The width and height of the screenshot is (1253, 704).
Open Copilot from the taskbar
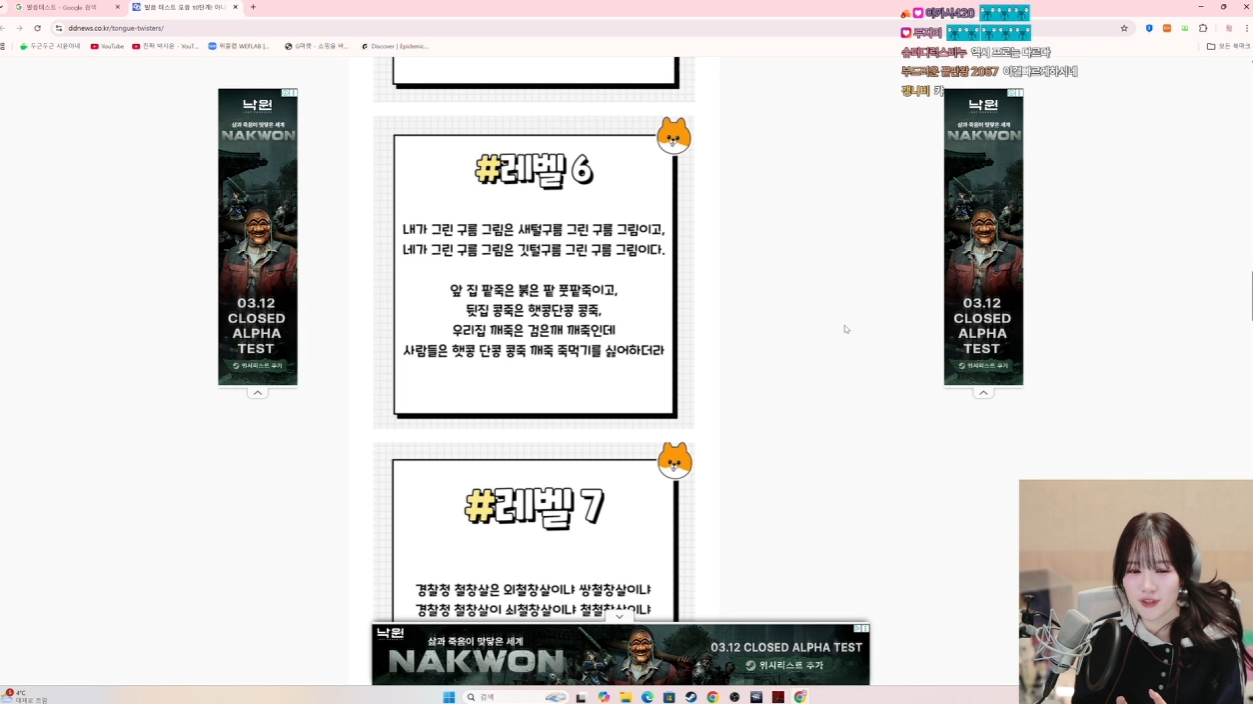pos(603,697)
